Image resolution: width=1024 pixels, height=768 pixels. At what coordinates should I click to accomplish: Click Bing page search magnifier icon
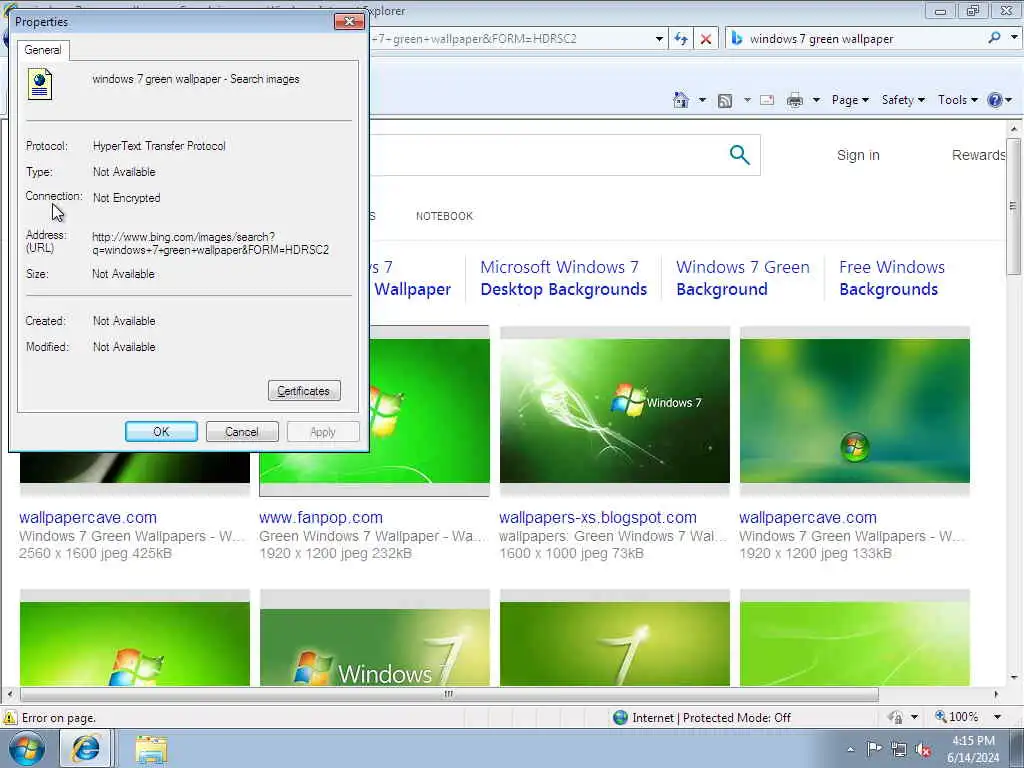click(x=739, y=155)
